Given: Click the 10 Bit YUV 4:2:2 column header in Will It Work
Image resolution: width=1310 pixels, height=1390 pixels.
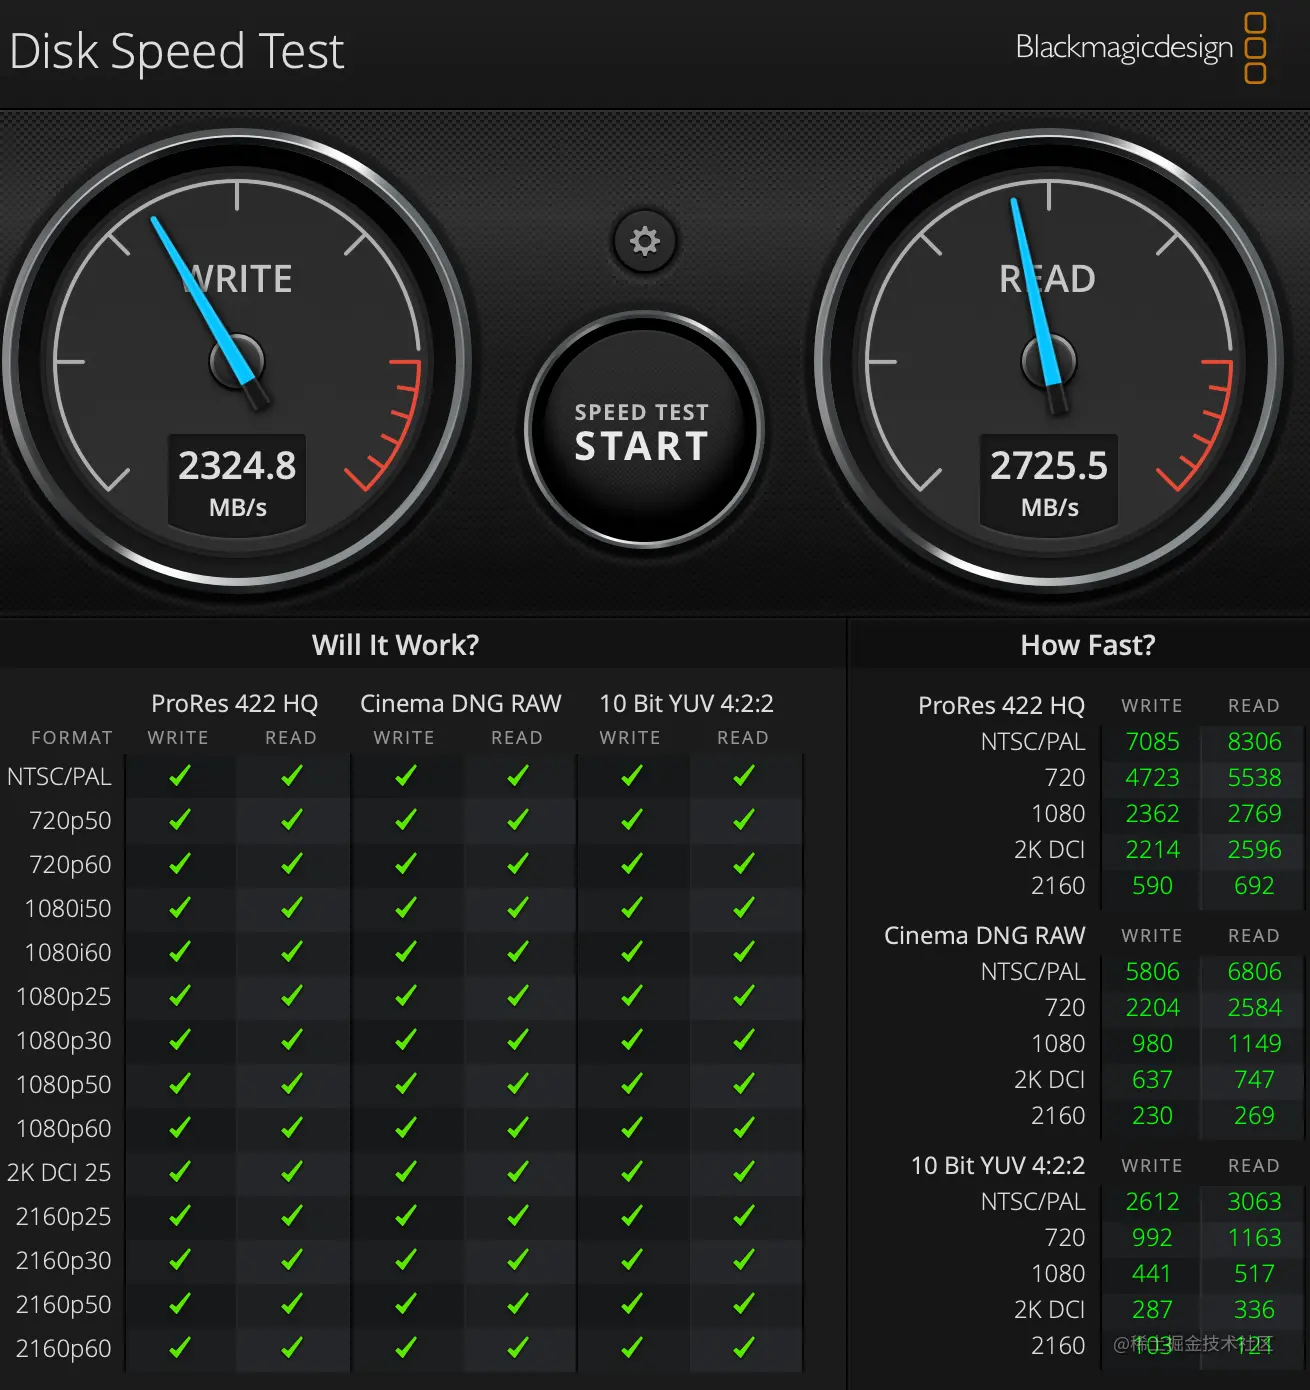Looking at the screenshot, I should click(x=687, y=704).
